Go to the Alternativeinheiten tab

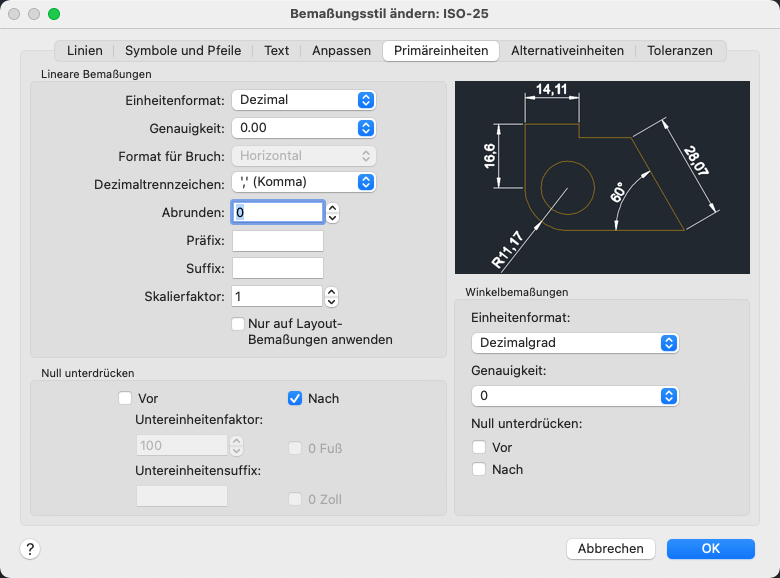[x=567, y=50]
